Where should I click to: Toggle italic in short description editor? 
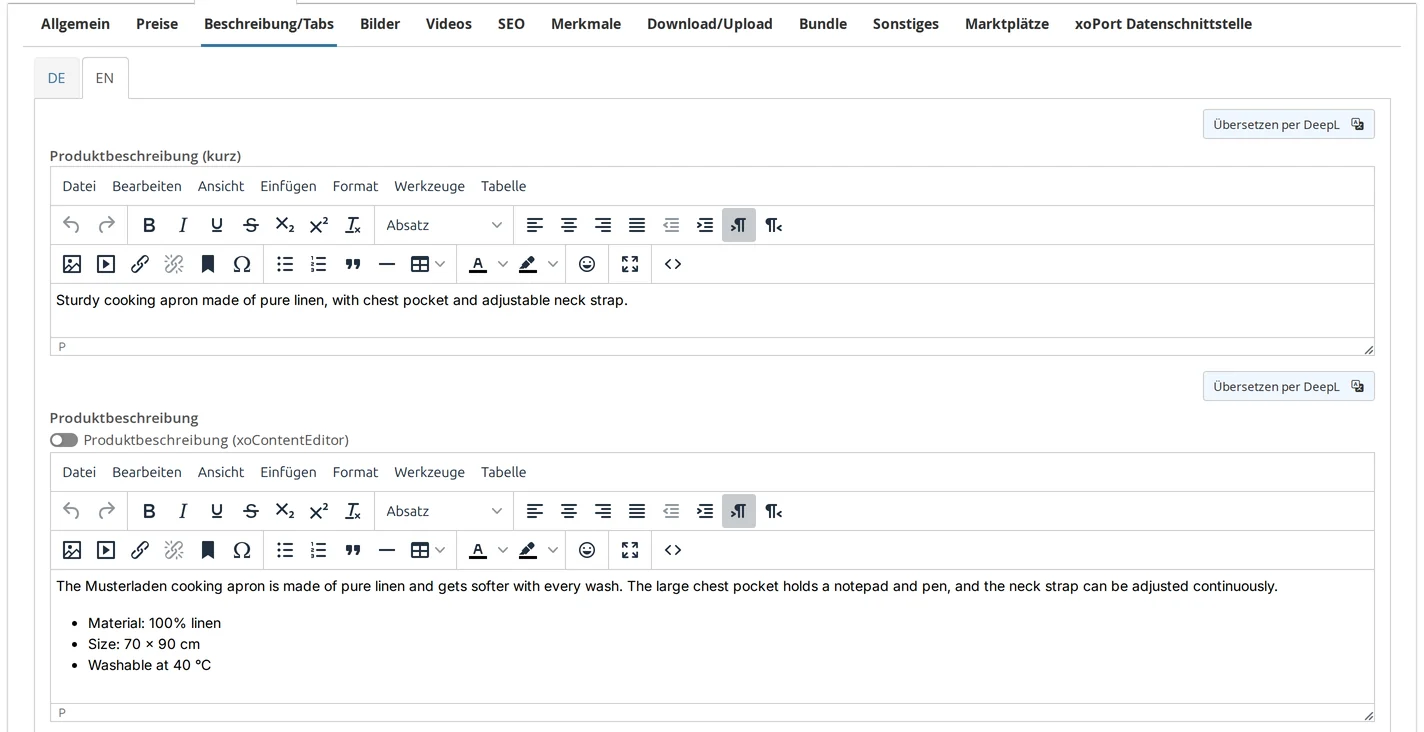click(x=183, y=225)
